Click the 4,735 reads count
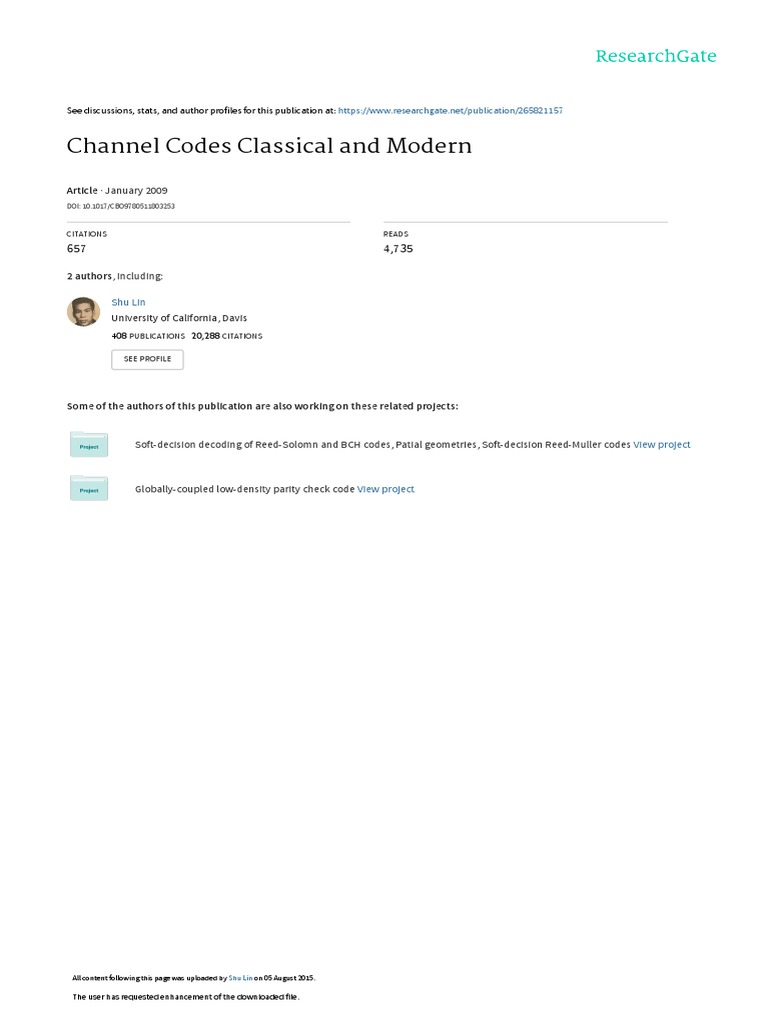 click(398, 249)
